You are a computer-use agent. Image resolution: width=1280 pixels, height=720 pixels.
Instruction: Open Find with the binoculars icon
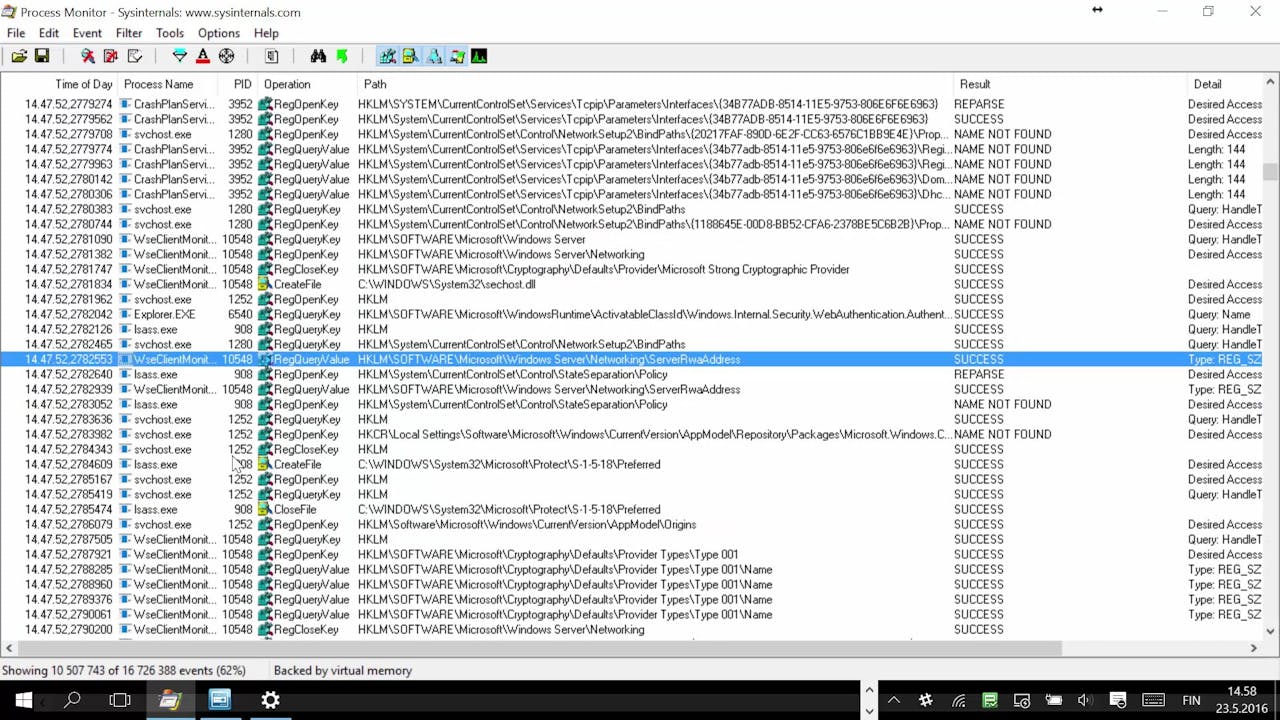click(318, 56)
